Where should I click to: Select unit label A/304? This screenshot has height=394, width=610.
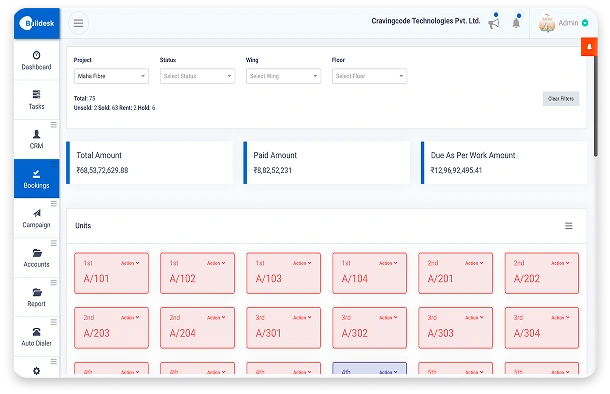pos(527,333)
